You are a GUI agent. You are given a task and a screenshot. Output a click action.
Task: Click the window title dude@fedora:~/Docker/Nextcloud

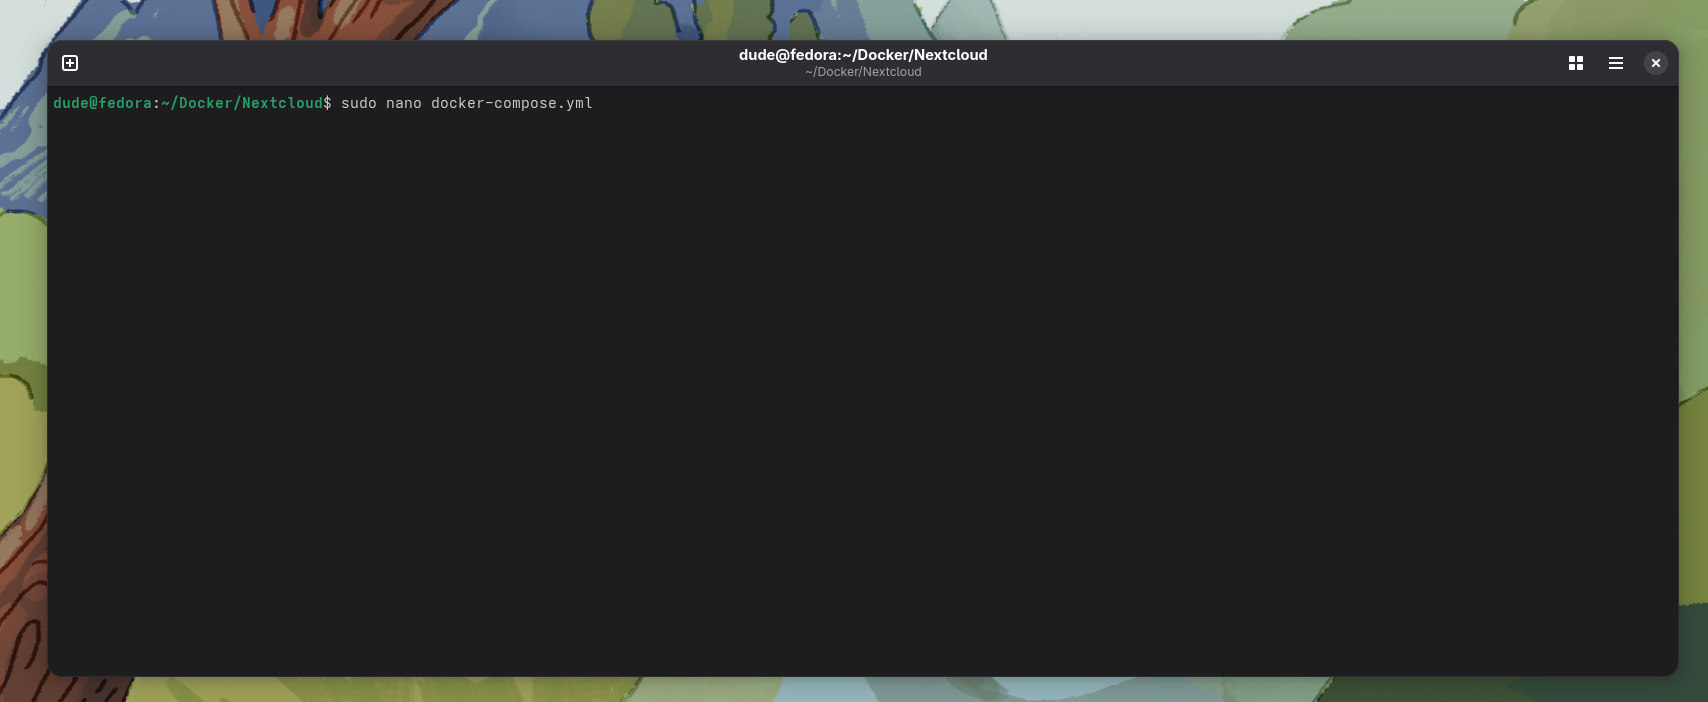pos(863,55)
